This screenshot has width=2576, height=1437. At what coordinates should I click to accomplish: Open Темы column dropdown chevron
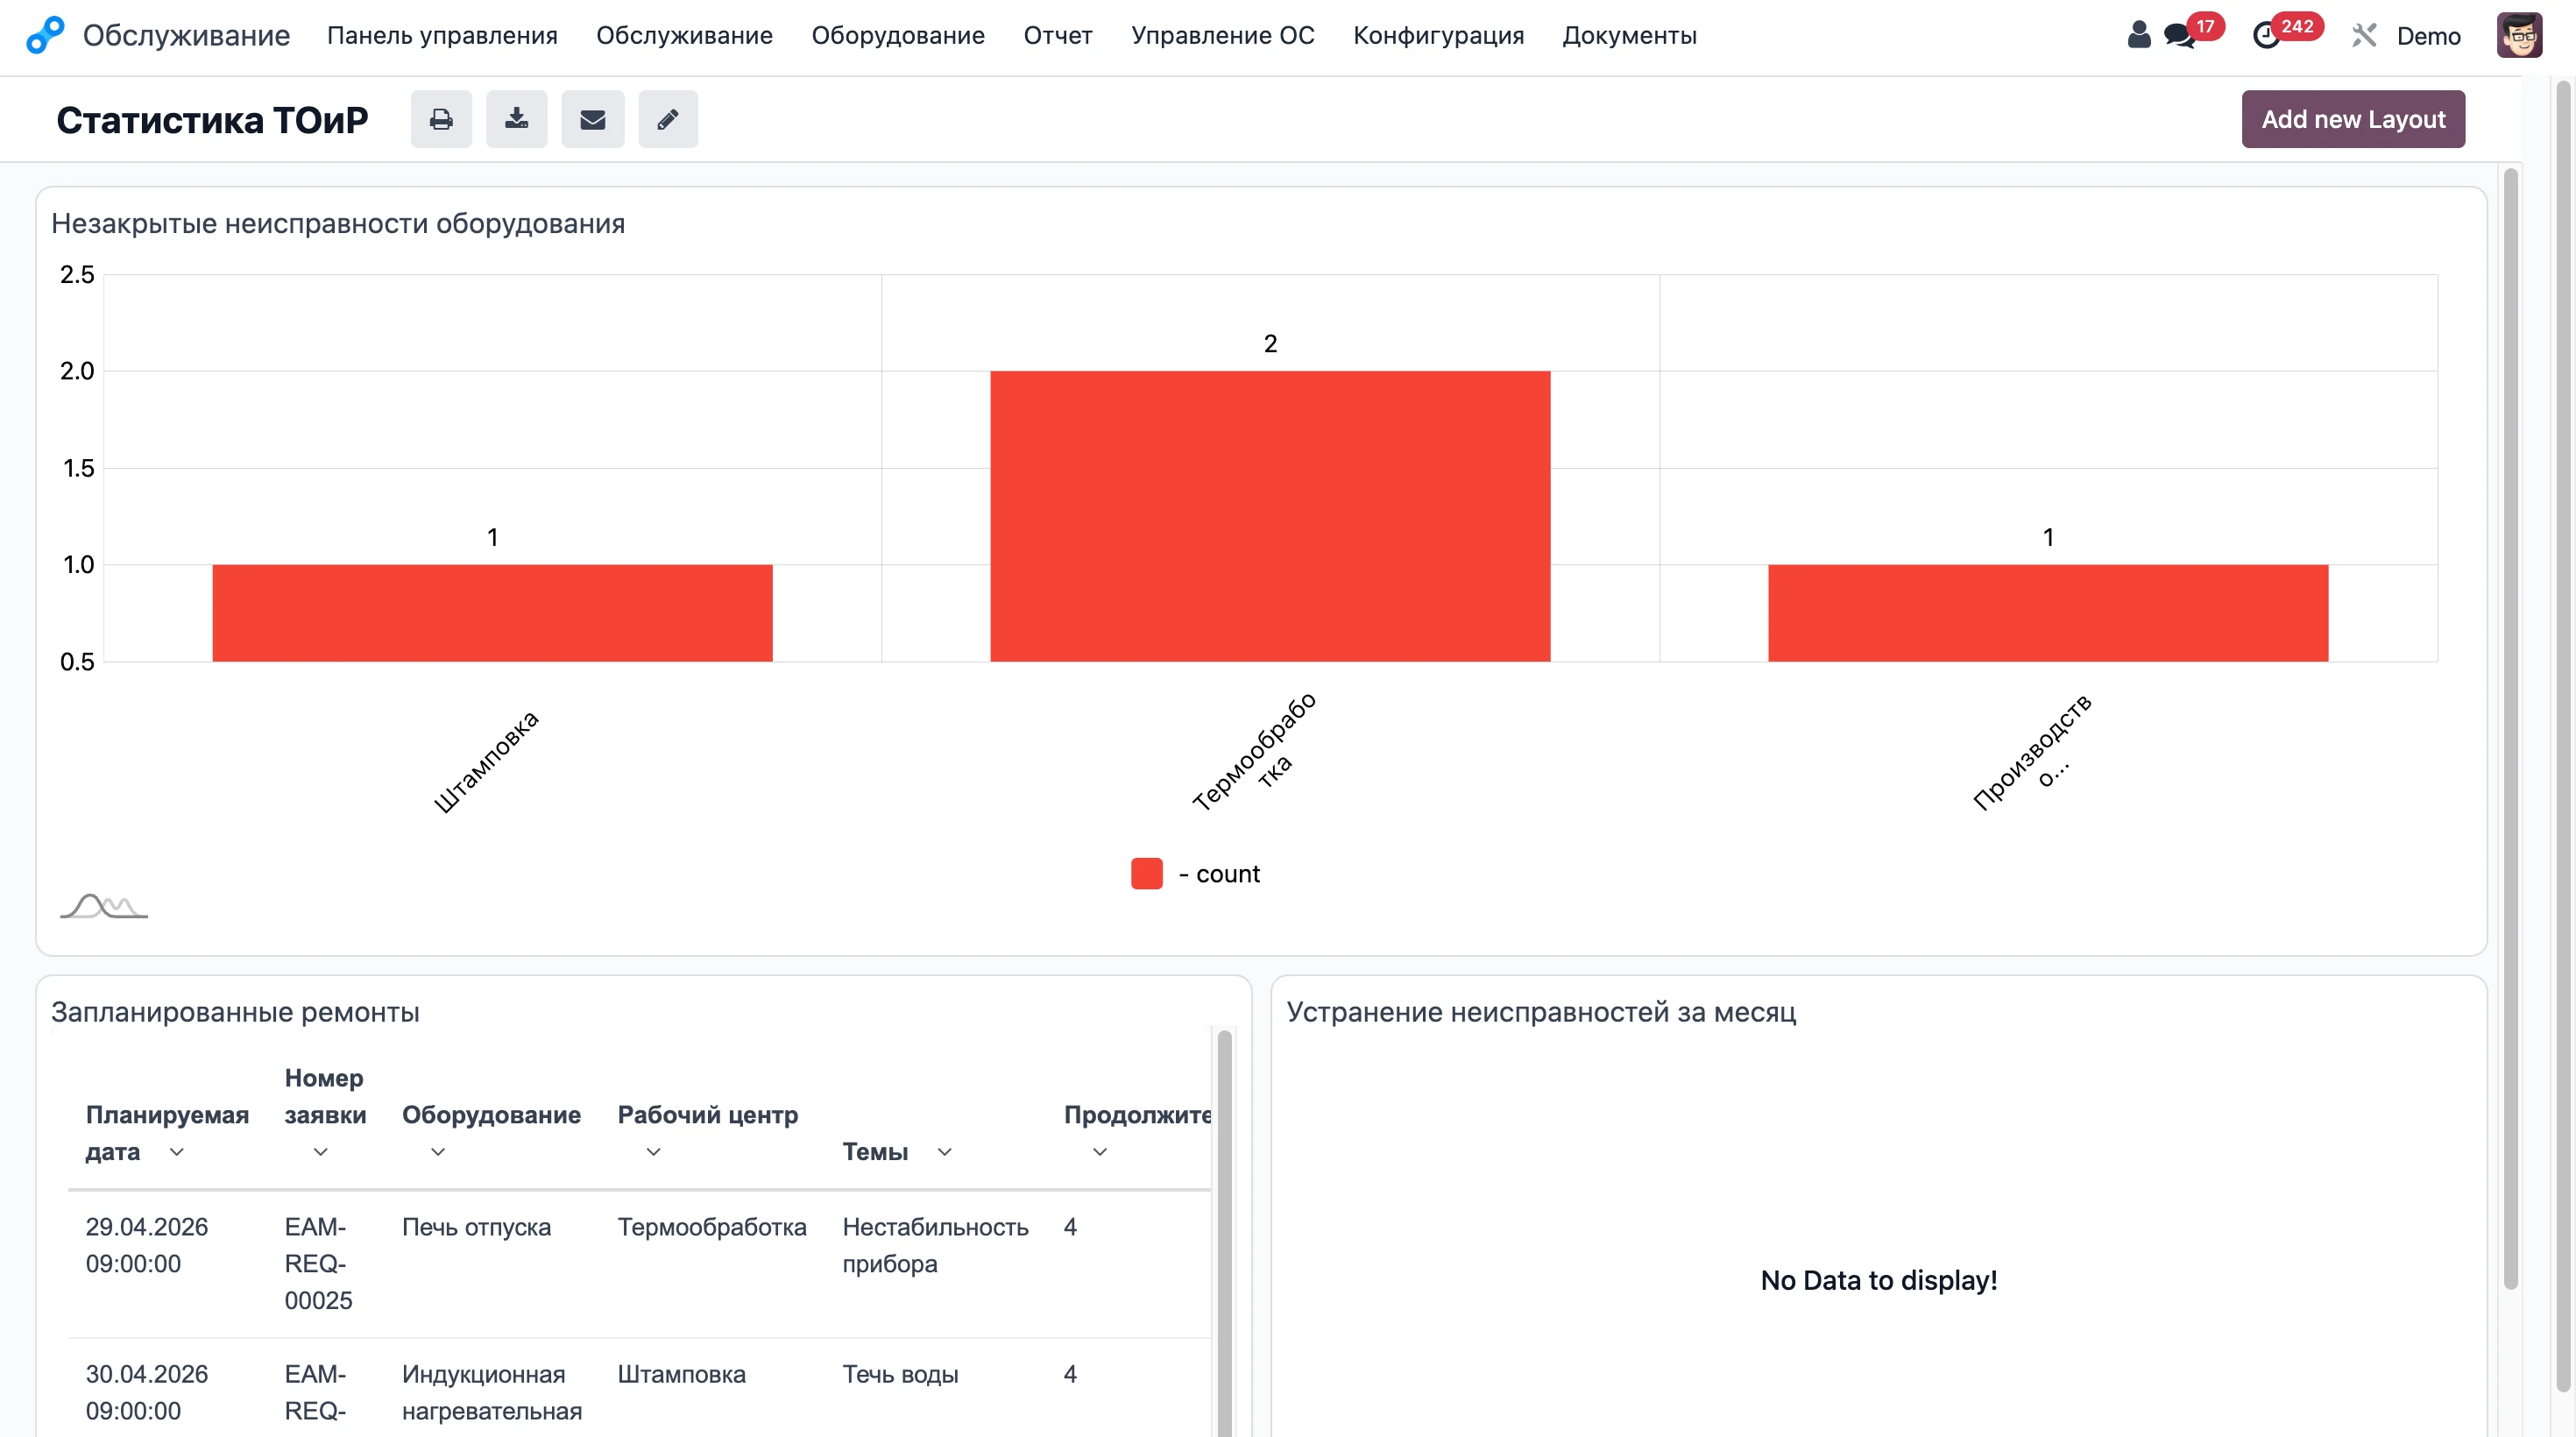pos(944,1152)
